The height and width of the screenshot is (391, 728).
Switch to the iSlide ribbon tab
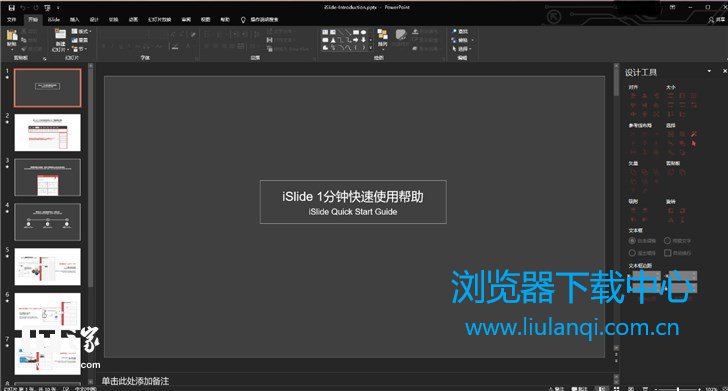pyautogui.click(x=54, y=20)
